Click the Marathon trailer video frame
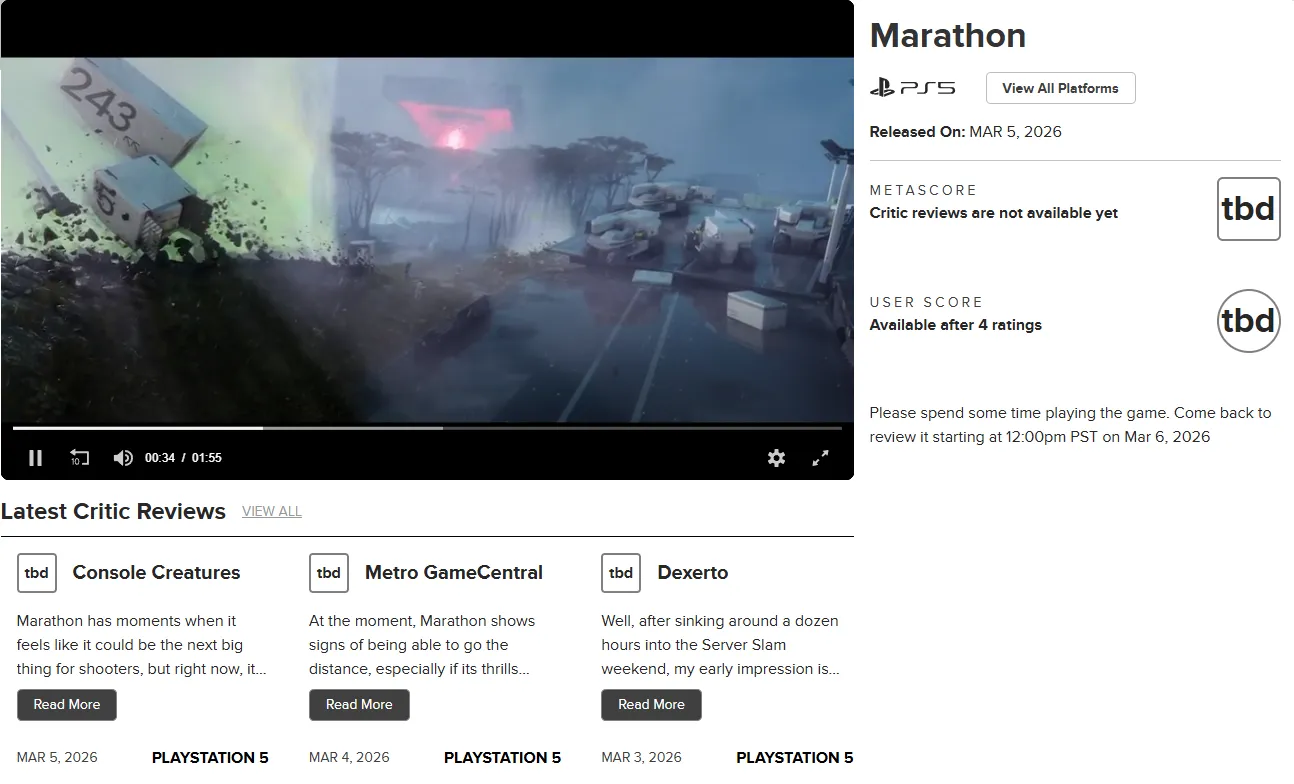Image resolution: width=1294 pixels, height=784 pixels. [x=427, y=240]
